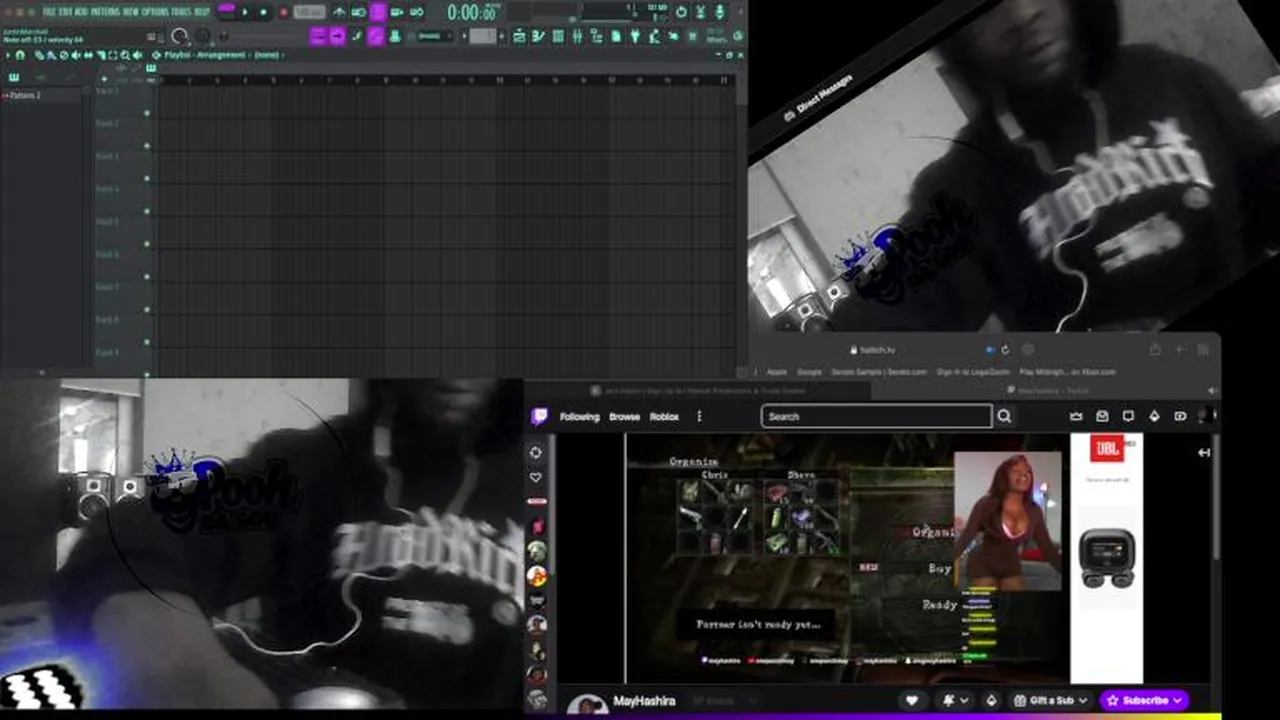This screenshot has width=1280, height=720.
Task: Reload the page in Safari
Action: [1005, 350]
